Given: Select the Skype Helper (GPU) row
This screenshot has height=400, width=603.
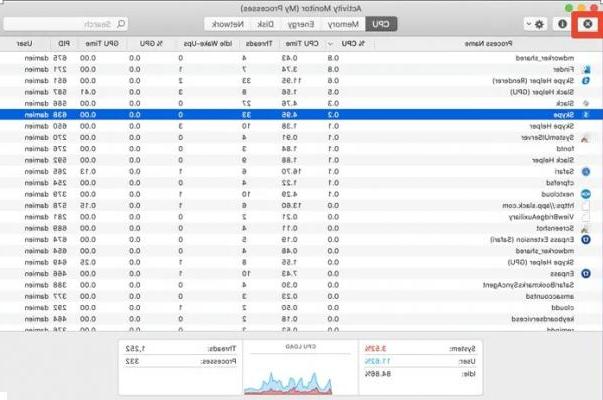Looking at the screenshot, I should (x=302, y=262).
